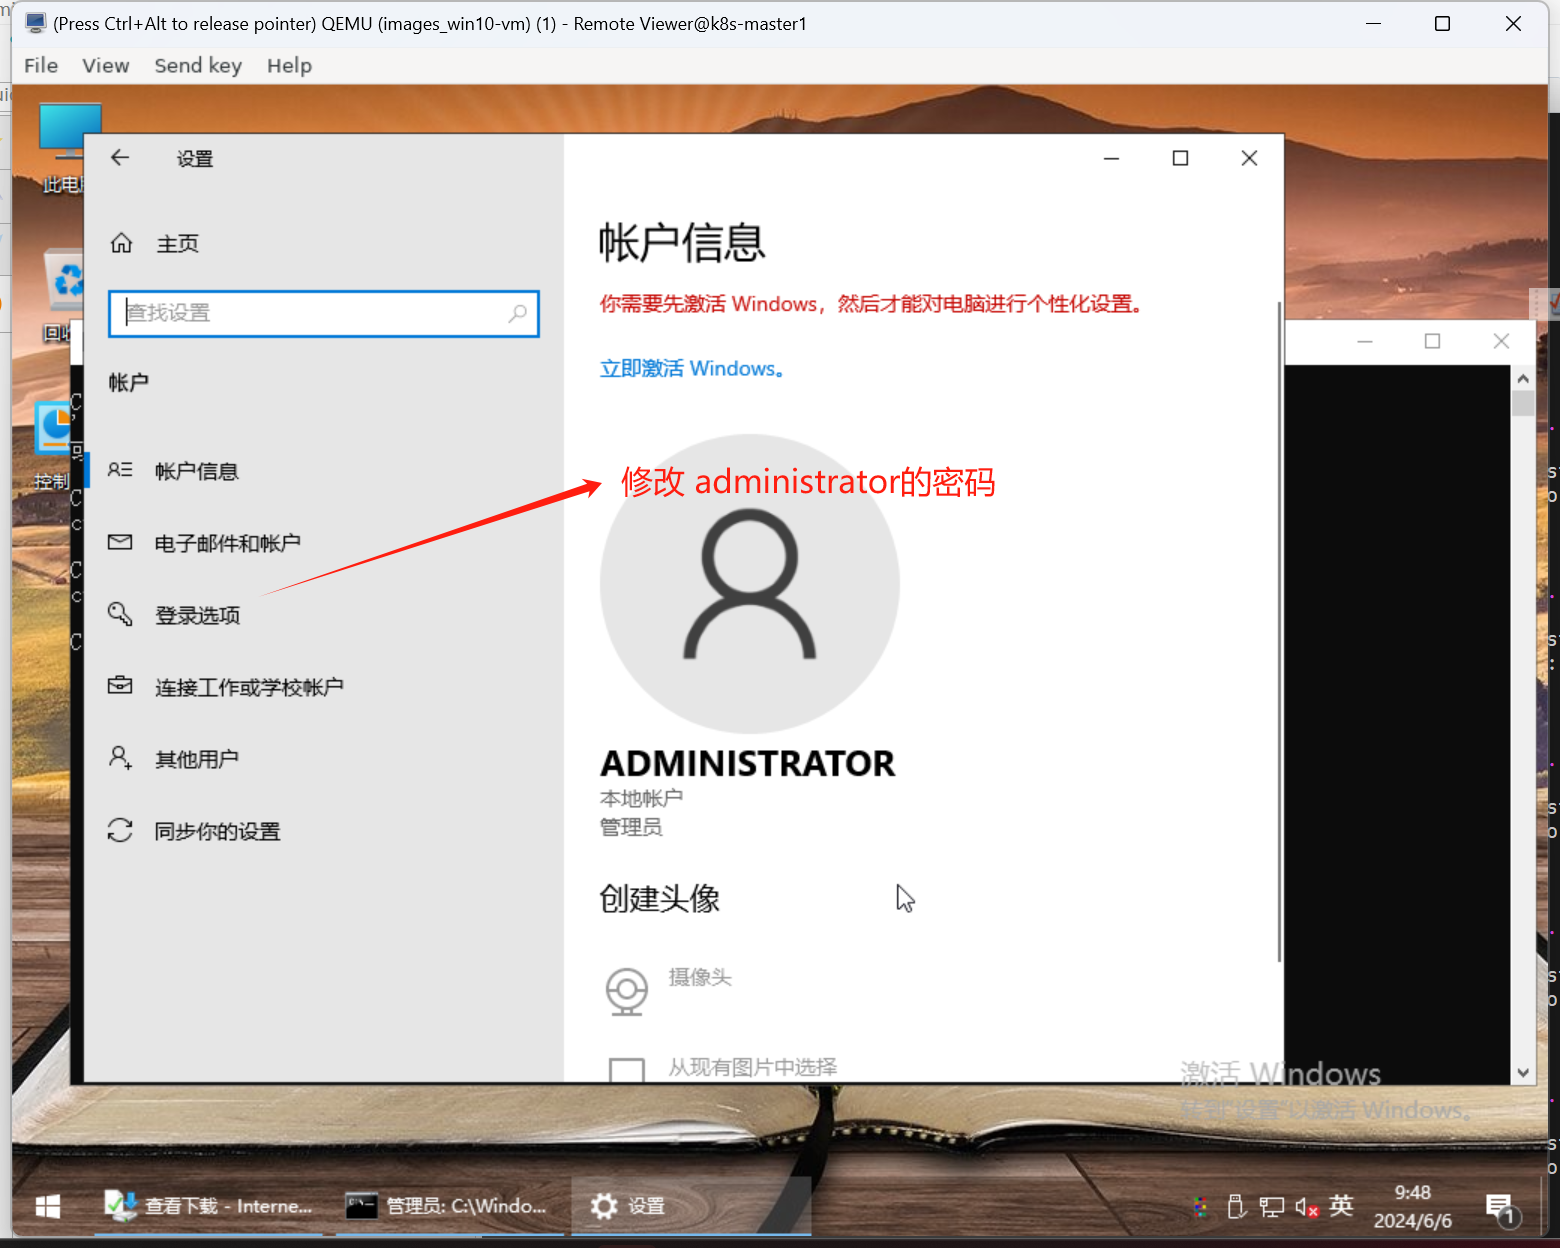Viewport: 1560px width, 1248px height.
Task: Select the 电子邮件和帐户 envelope icon
Action: click(120, 542)
